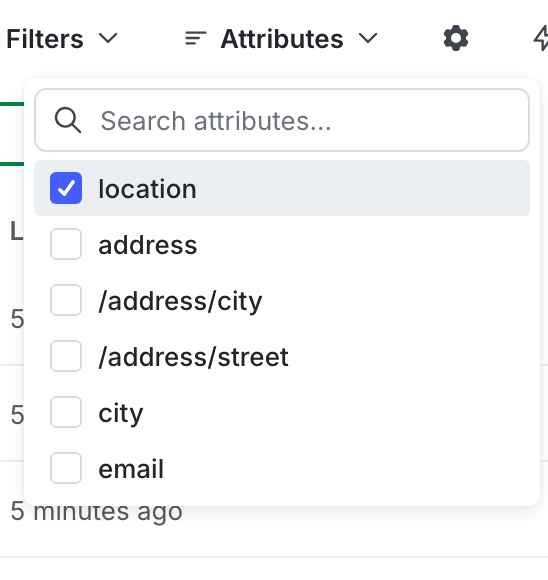Select the address label text
548x580 pixels.
tap(148, 245)
